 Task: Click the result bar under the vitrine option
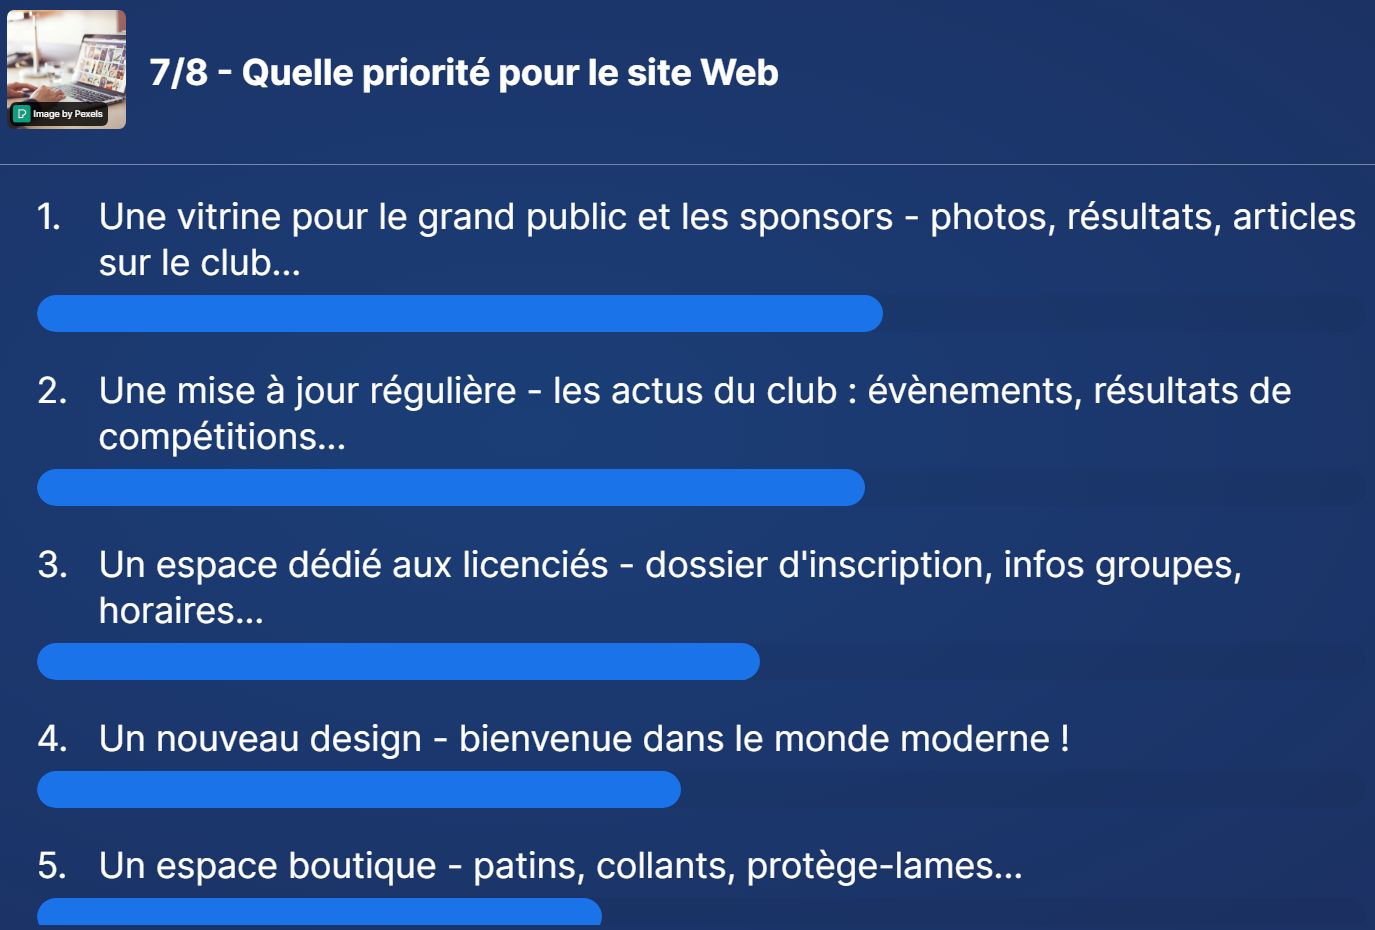tap(460, 313)
